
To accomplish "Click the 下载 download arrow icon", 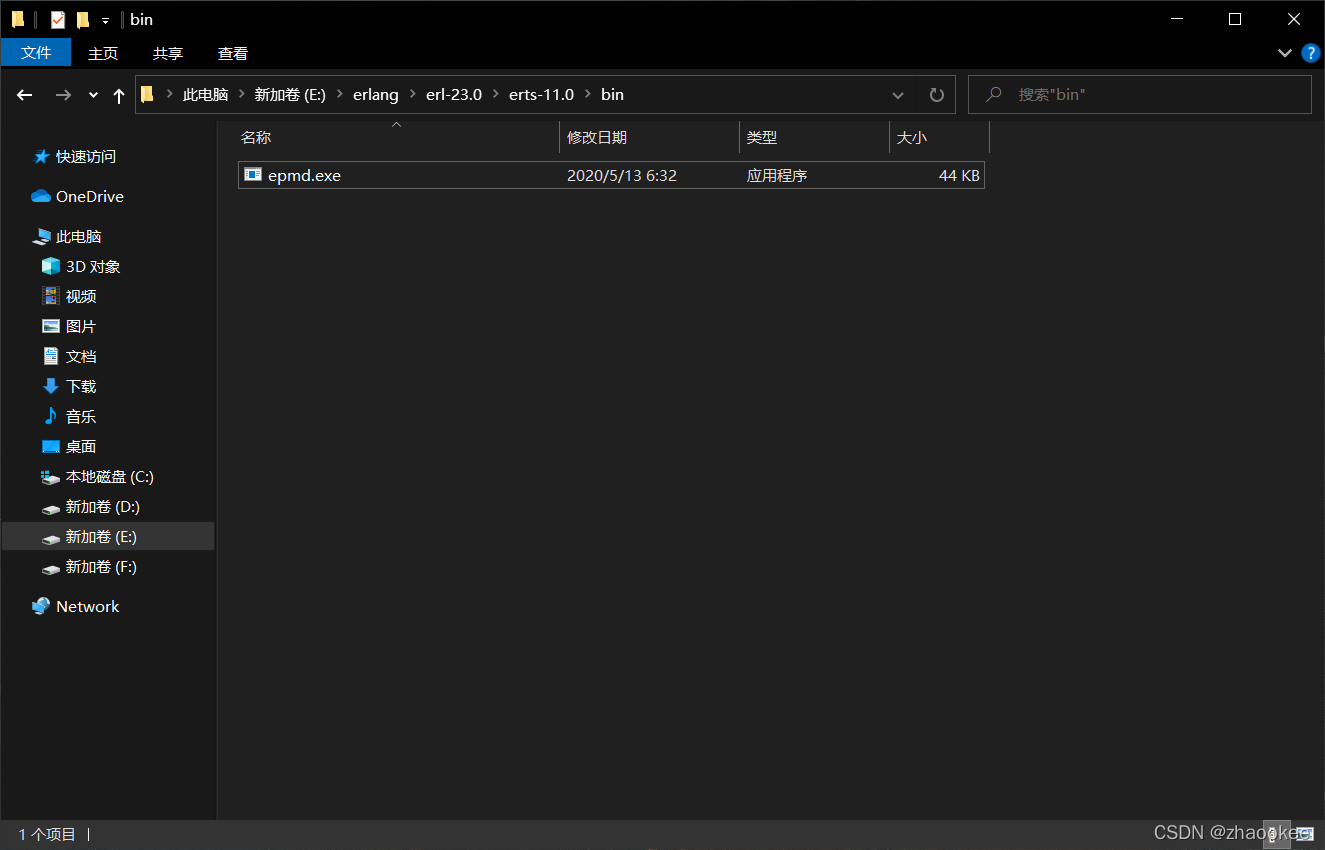I will pos(51,386).
